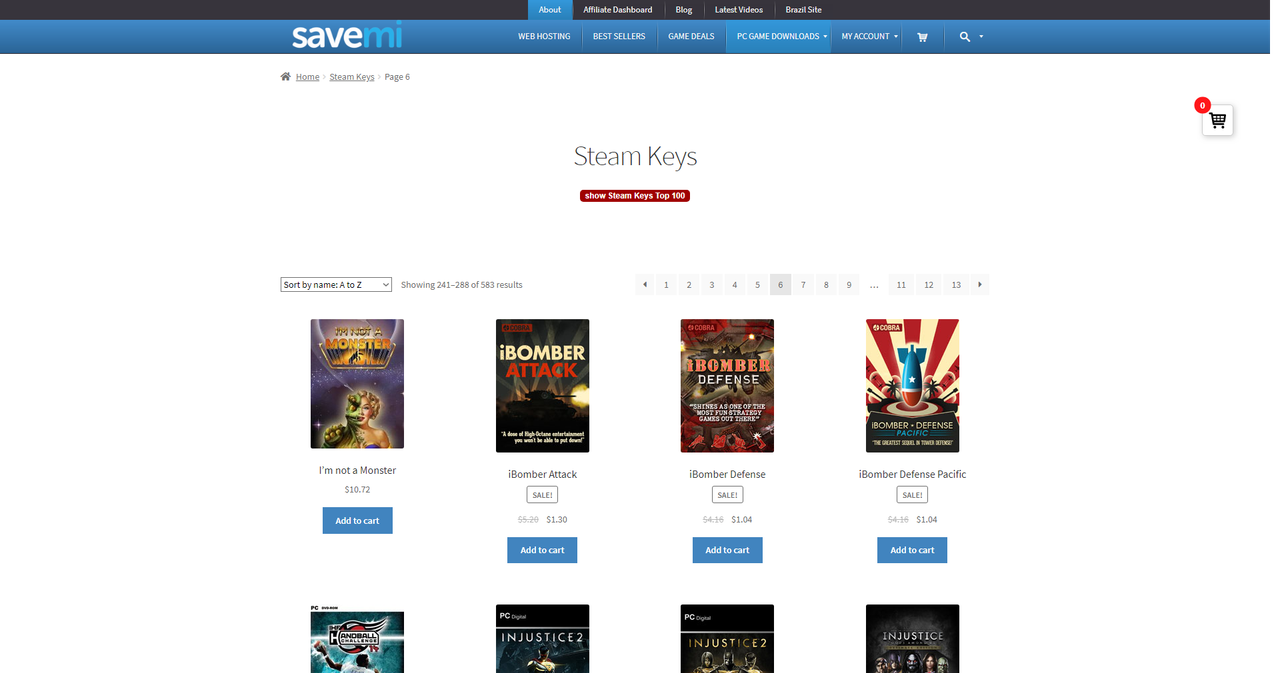Expand the My Account menu

tap(867, 37)
